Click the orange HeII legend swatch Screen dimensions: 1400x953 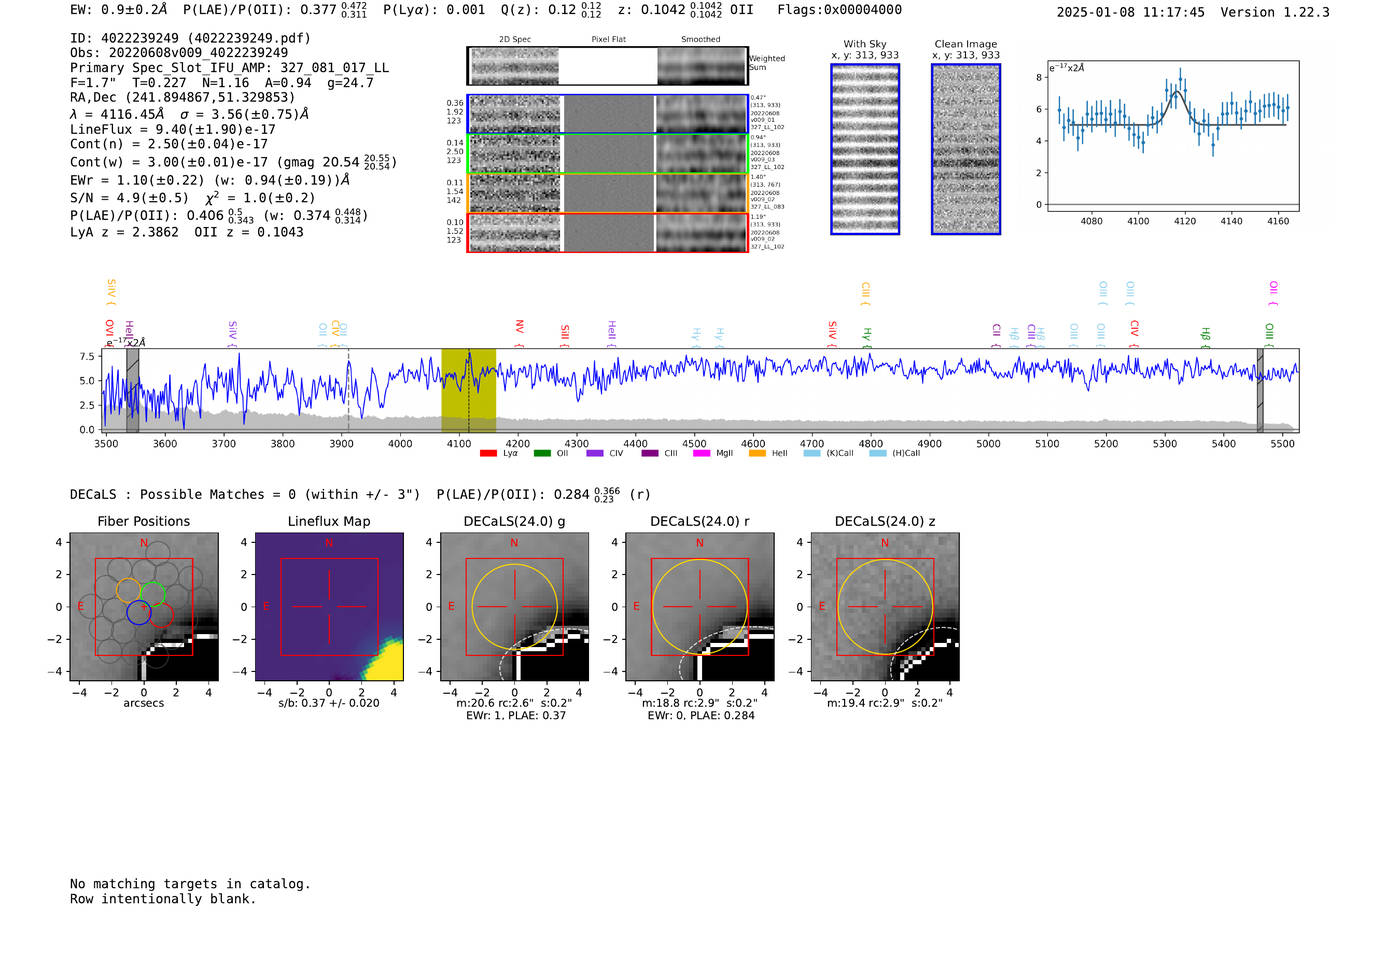tap(757, 454)
